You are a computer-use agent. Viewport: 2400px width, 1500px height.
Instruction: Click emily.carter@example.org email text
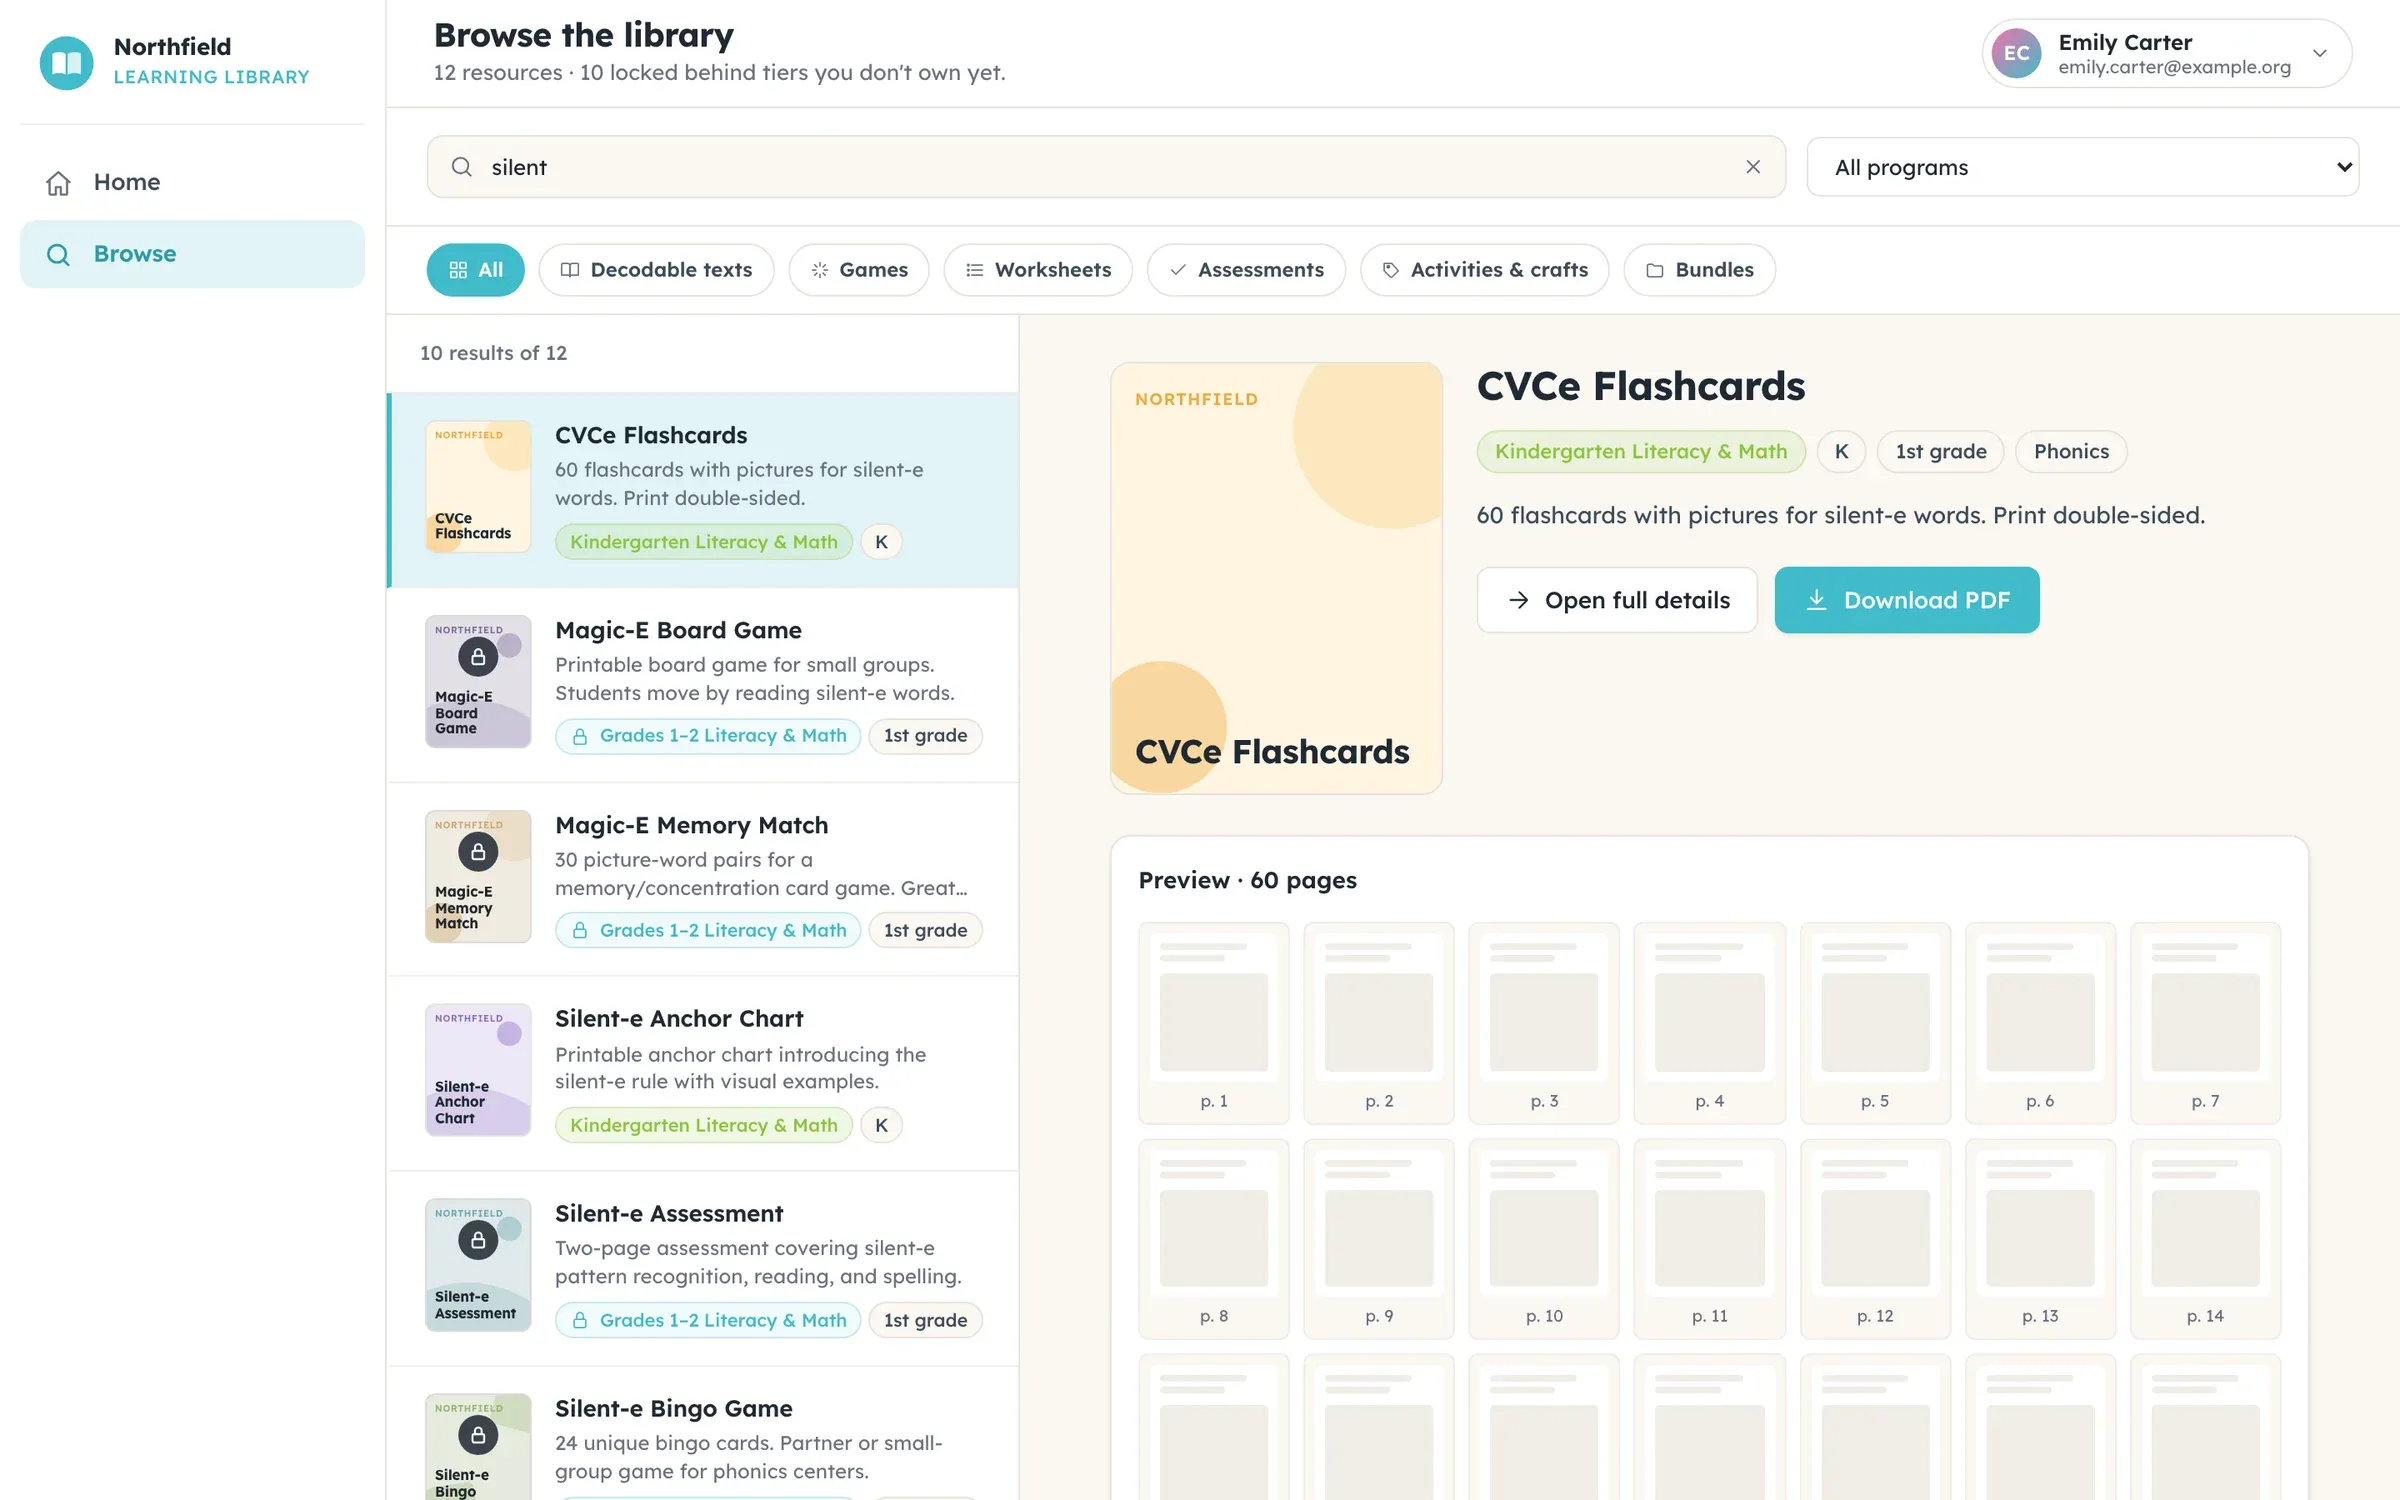point(2174,67)
